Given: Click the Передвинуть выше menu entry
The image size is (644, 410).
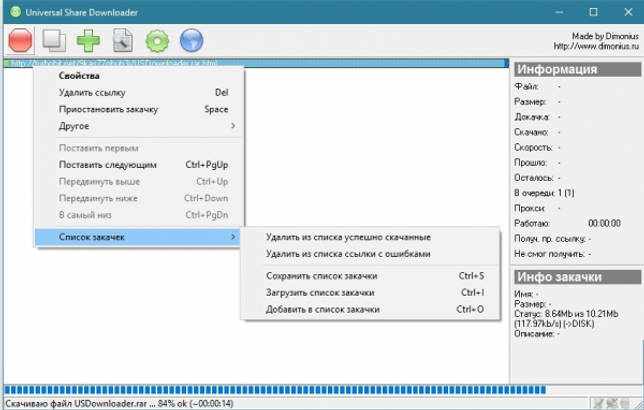Looking at the screenshot, I should point(139,182).
